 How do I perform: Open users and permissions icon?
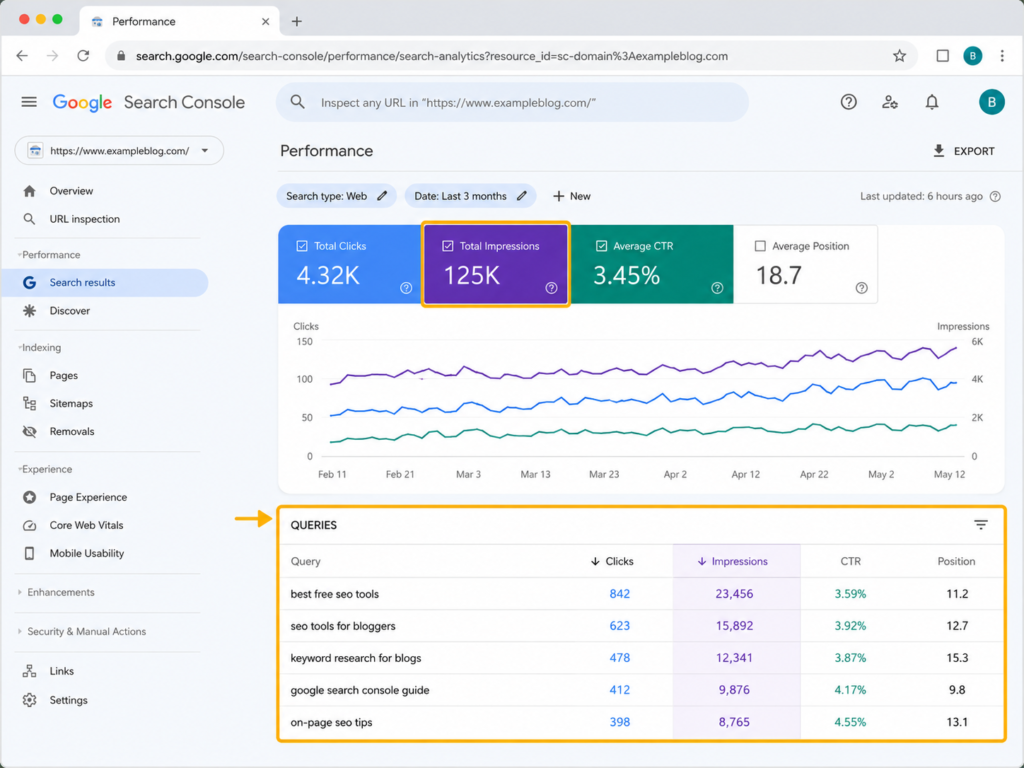pos(889,102)
